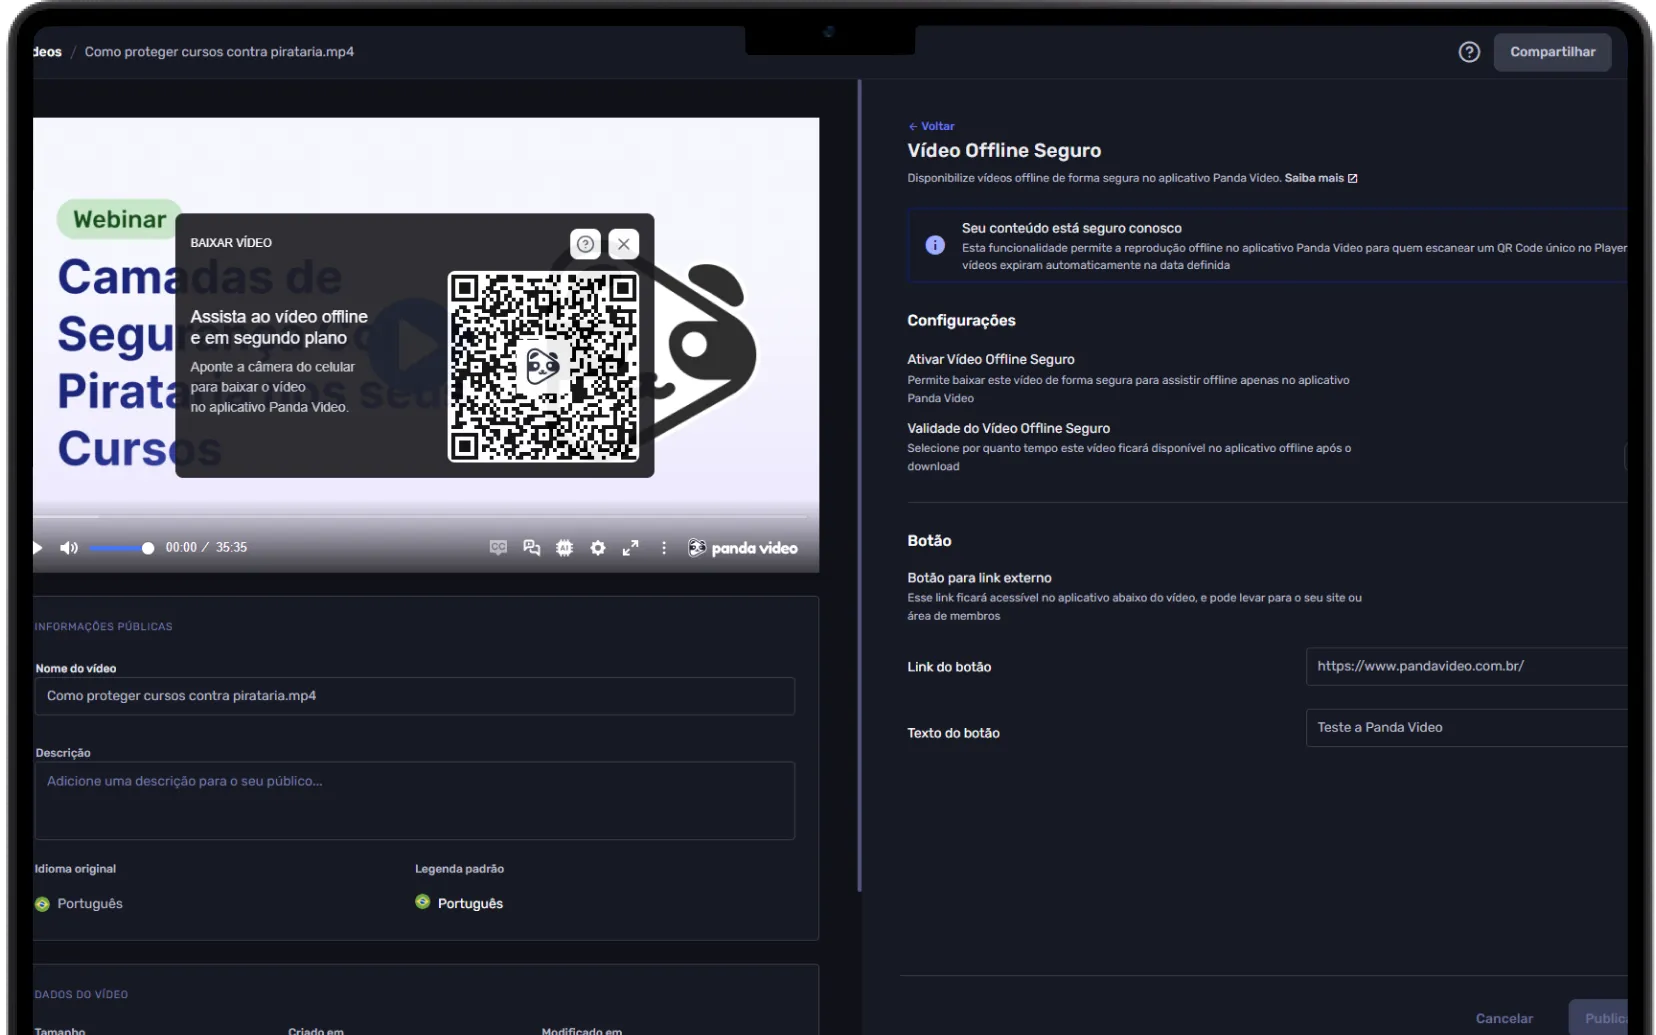Close the Baixar Vídeo QR popup
1656x1035 pixels.
click(624, 244)
